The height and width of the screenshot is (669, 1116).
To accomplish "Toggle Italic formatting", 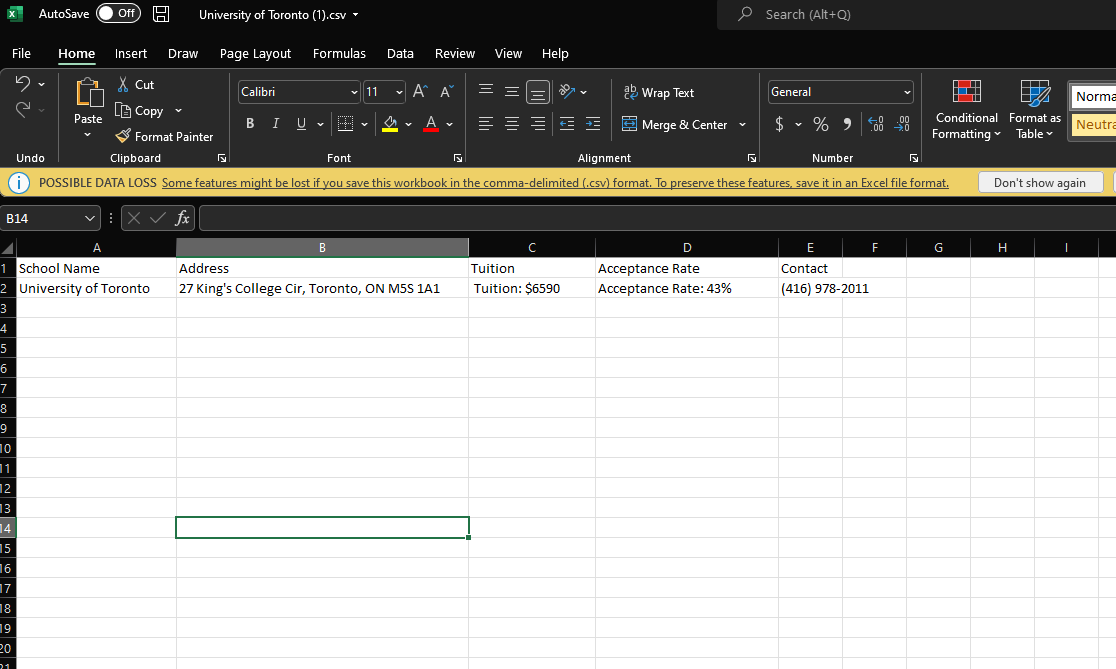I will click(275, 124).
